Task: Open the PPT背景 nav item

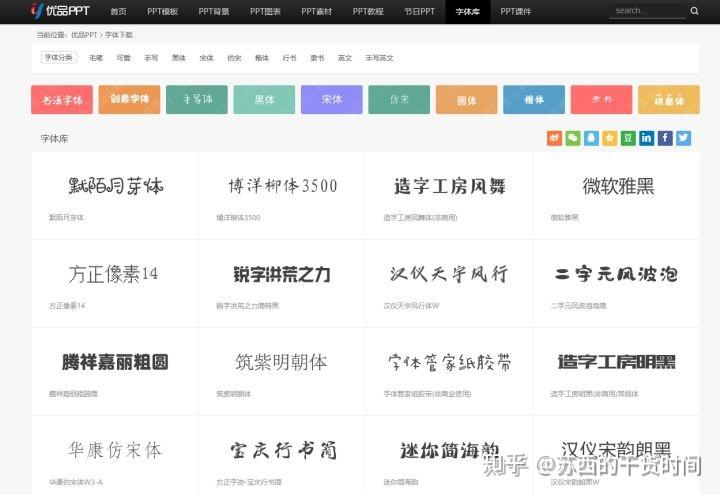Action: click(x=214, y=11)
